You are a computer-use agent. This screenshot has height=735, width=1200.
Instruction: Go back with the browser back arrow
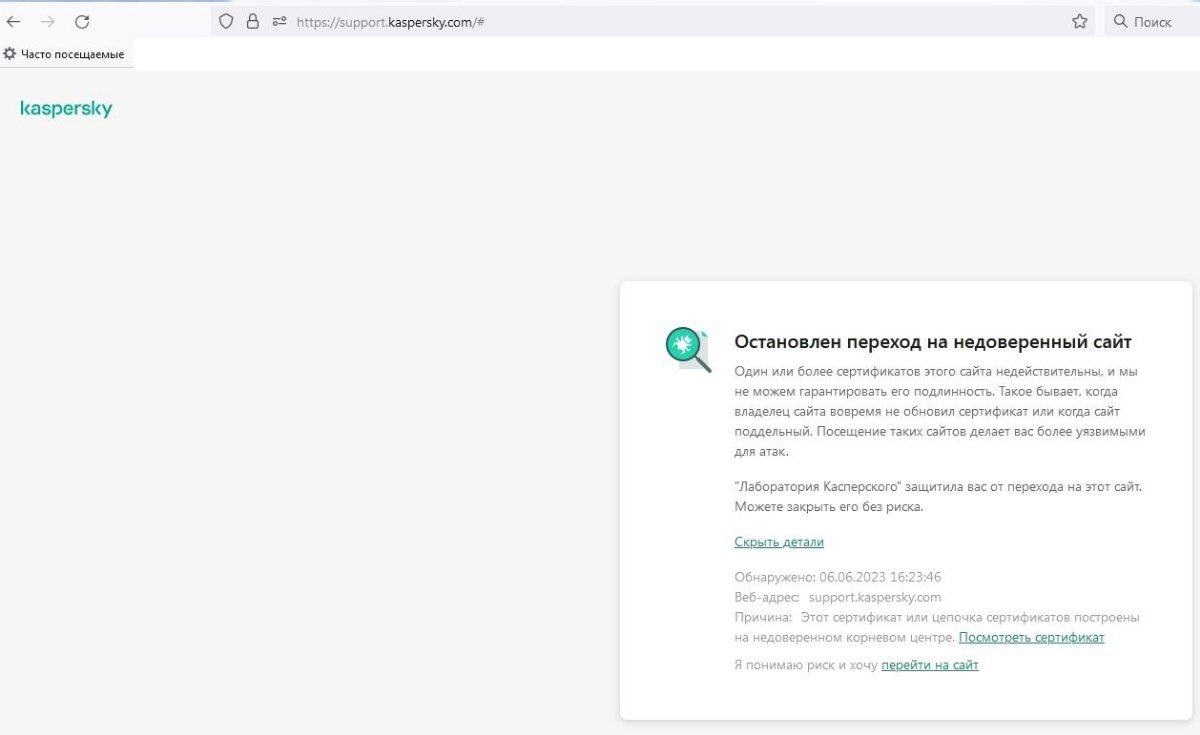click(x=14, y=21)
